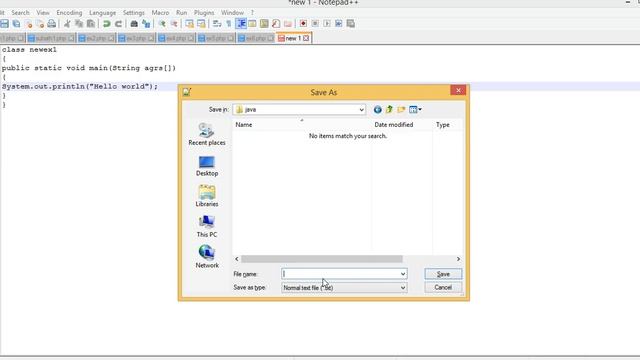Click Save All icon in Notepad++ toolbar
The width and height of the screenshot is (640, 360).
click(x=16, y=24)
